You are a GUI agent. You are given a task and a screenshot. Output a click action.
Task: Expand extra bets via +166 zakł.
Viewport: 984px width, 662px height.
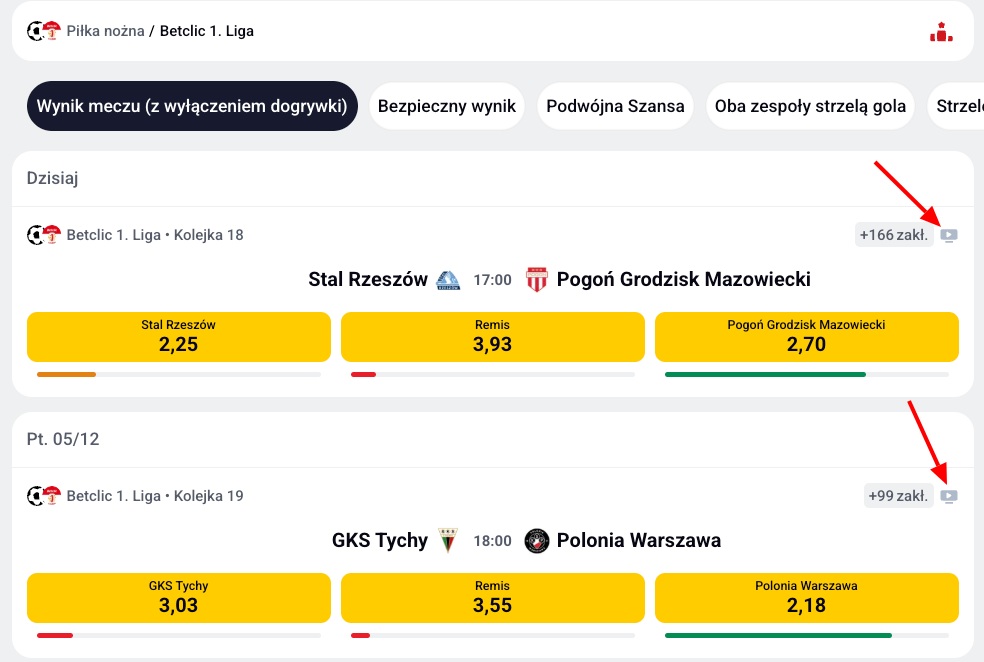tap(894, 233)
